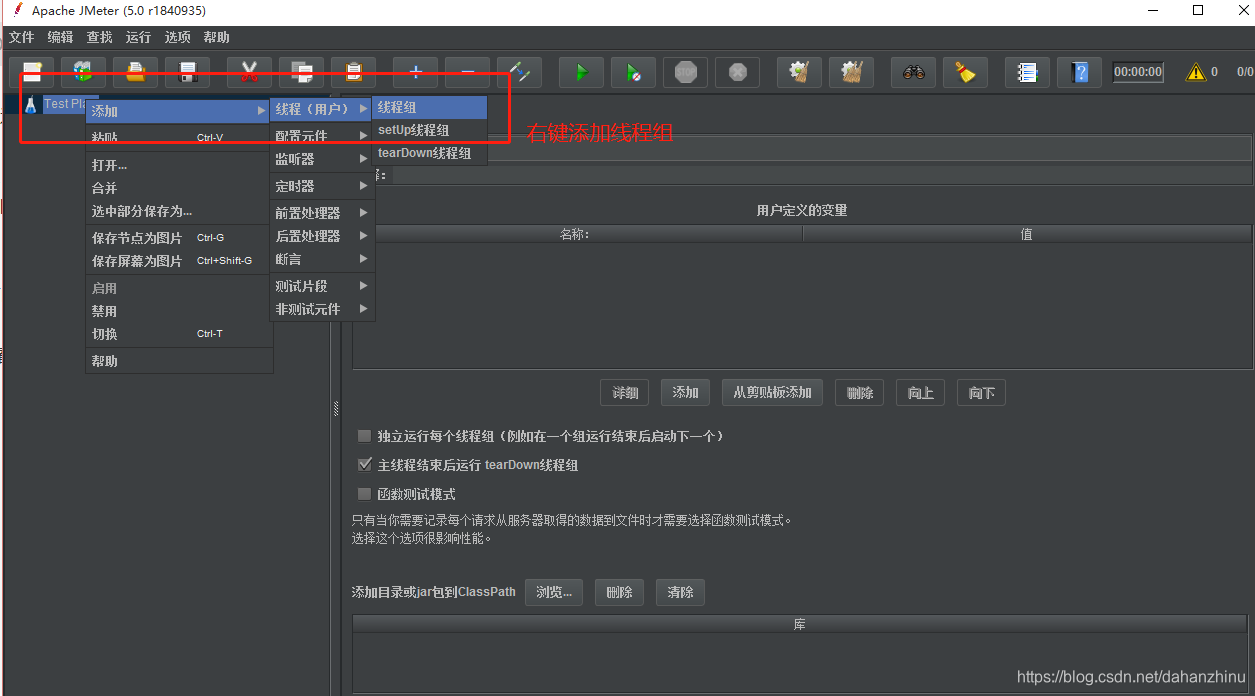Open the 运行 menu
The image size is (1255, 696).
click(x=138, y=37)
